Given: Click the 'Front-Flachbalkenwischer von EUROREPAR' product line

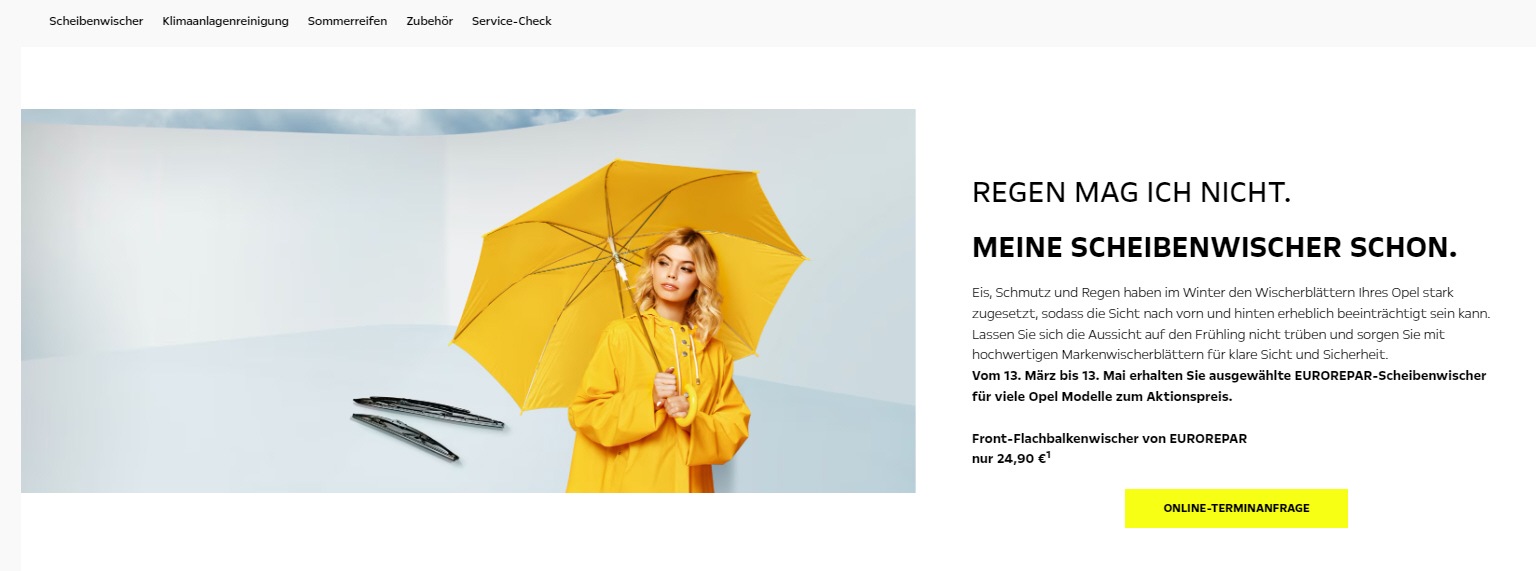Looking at the screenshot, I should click(x=1109, y=438).
